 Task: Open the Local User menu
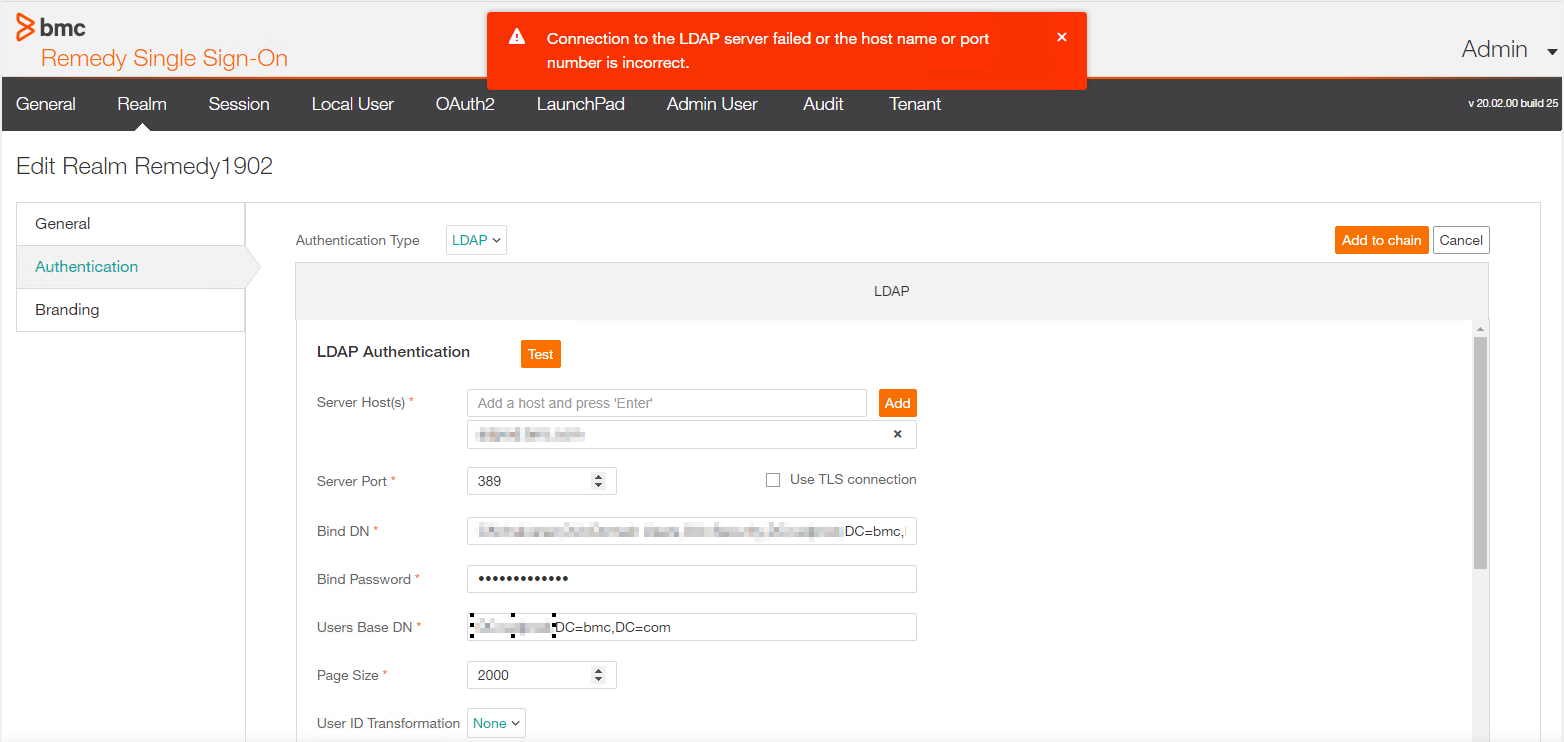(353, 104)
